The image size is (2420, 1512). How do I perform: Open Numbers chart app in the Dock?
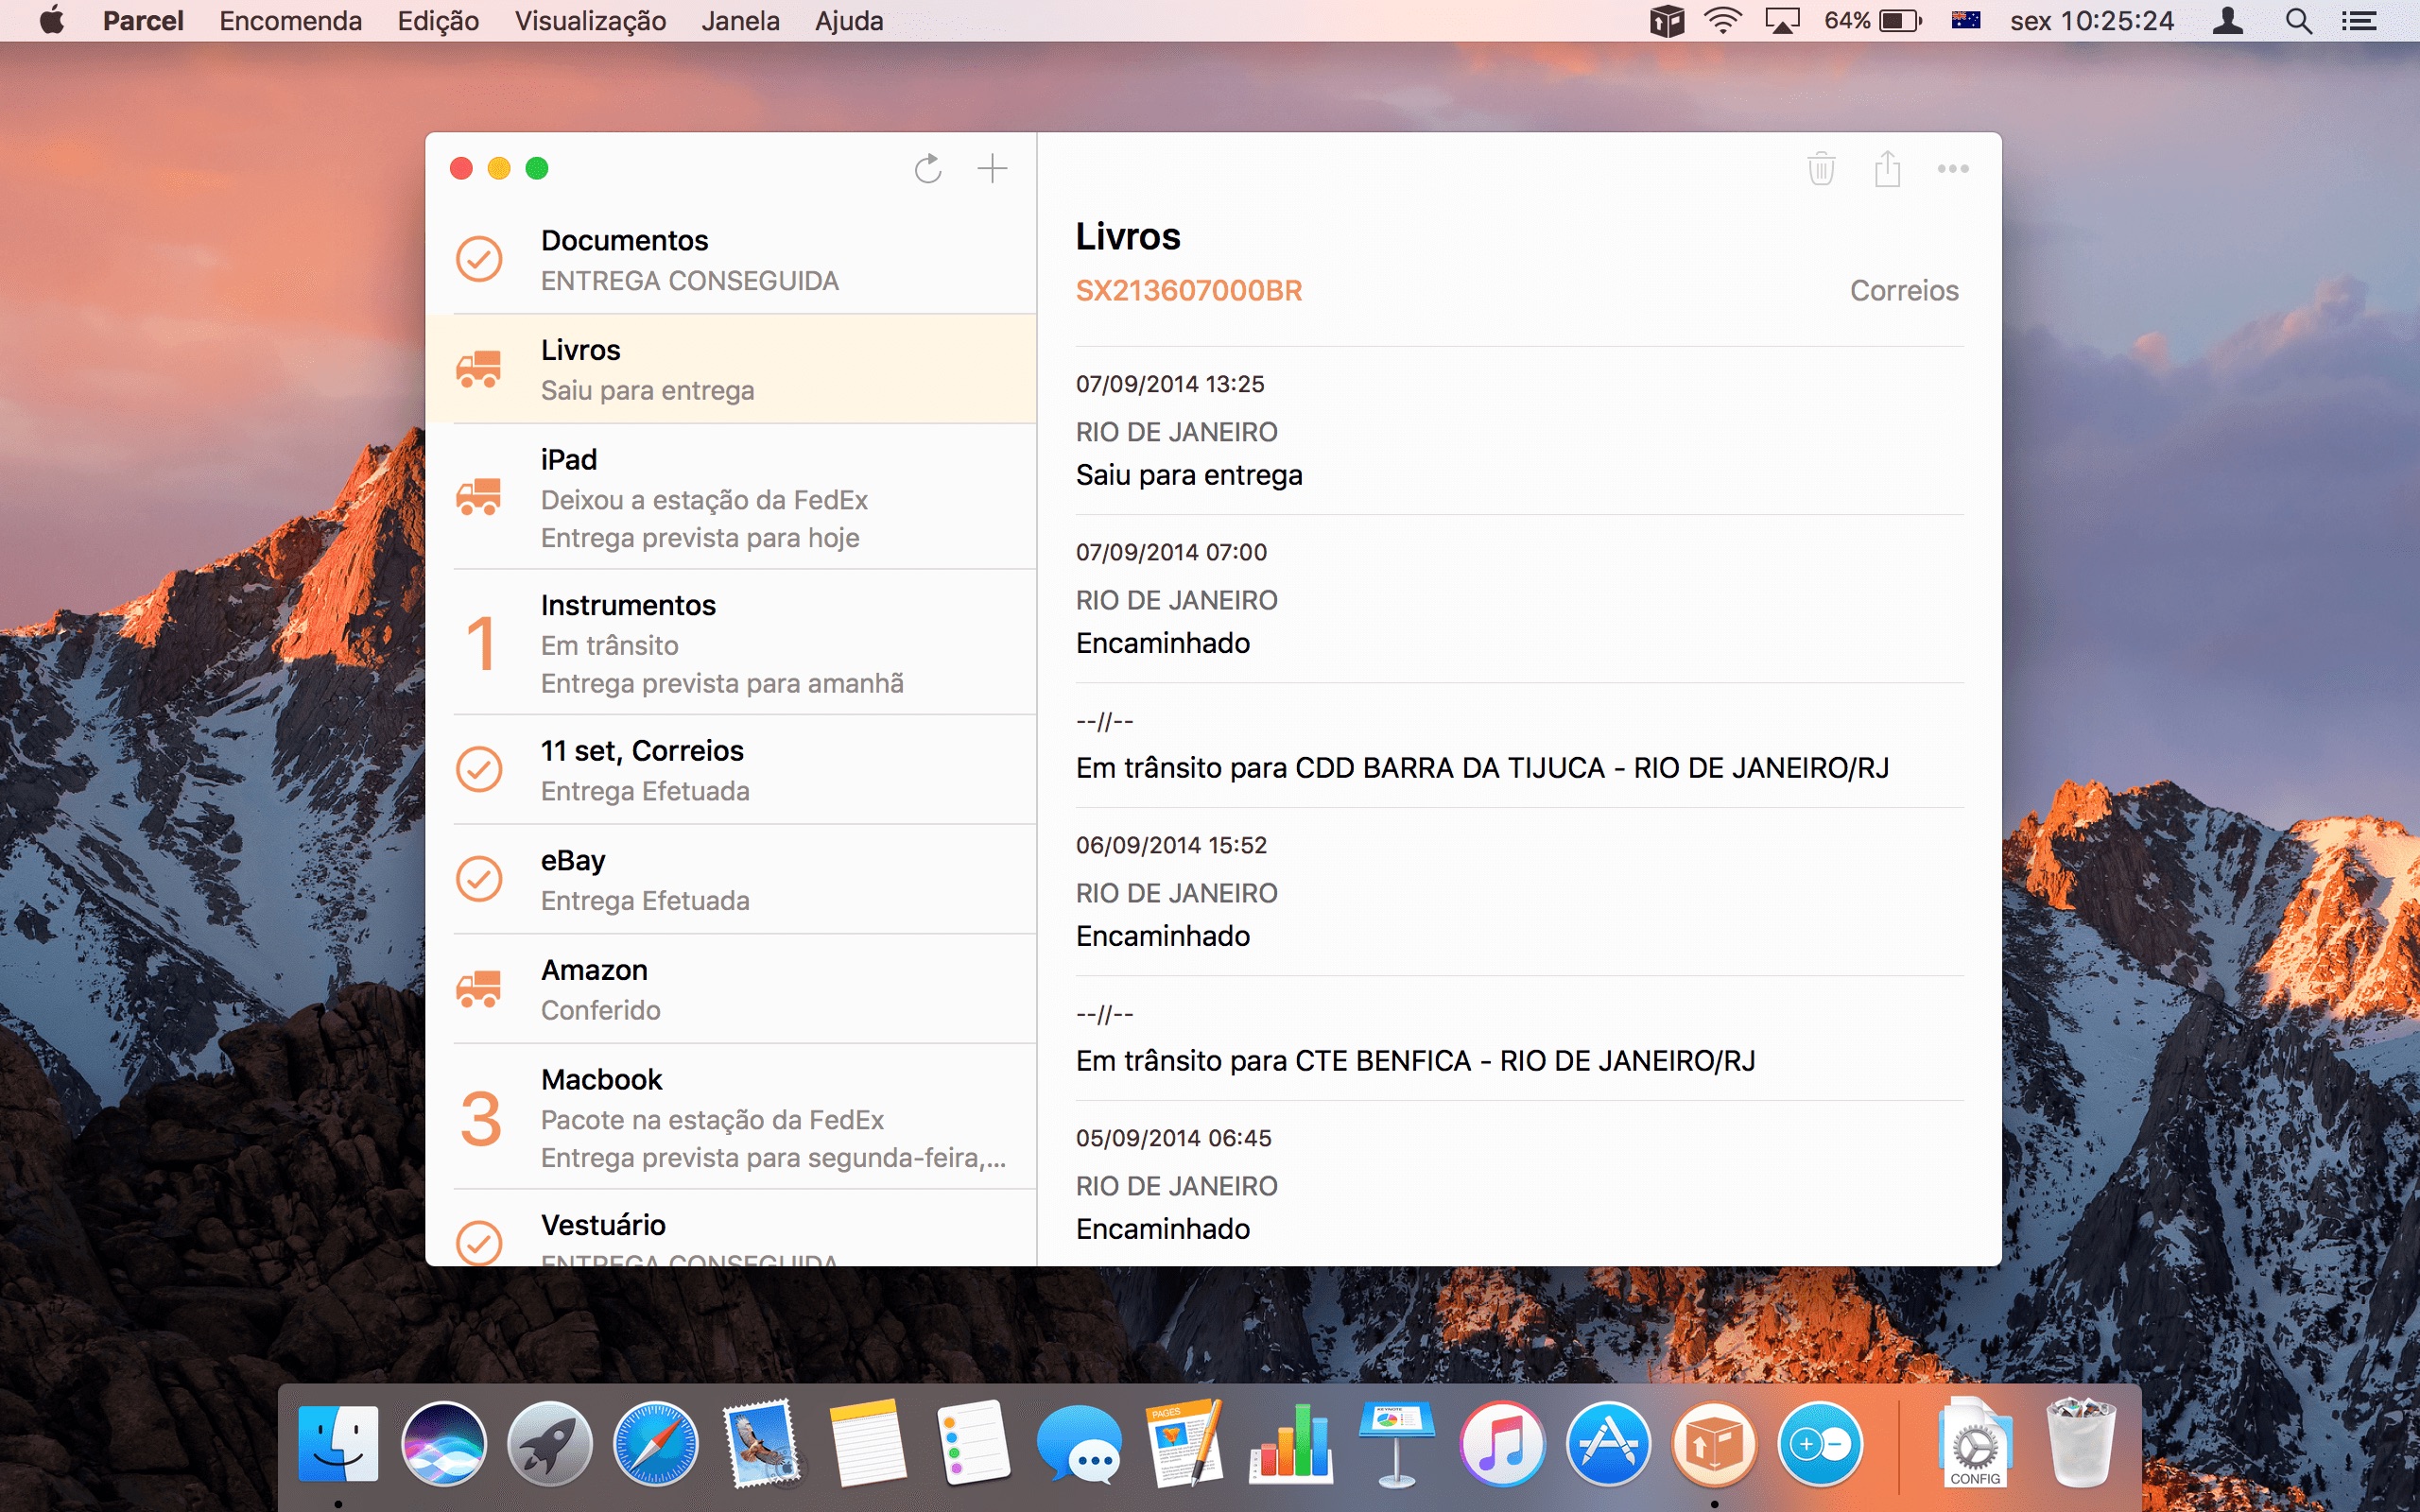1291,1443
